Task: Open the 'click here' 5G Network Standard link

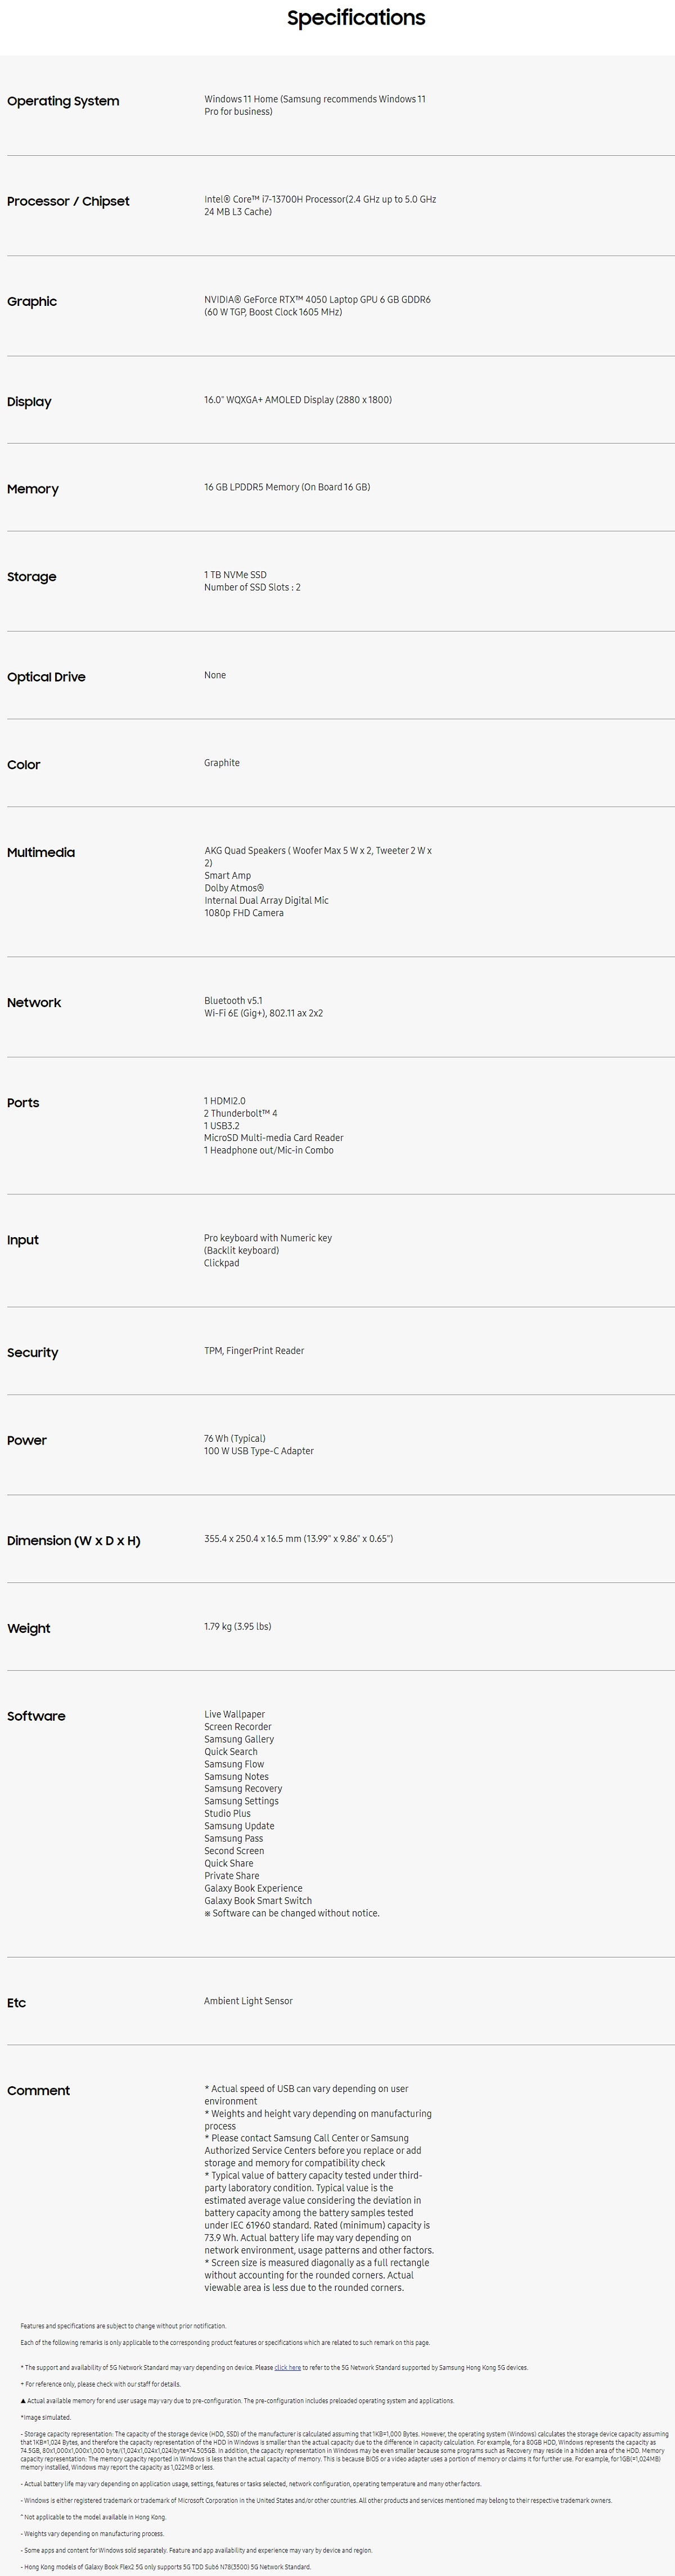Action: pyautogui.click(x=288, y=2367)
